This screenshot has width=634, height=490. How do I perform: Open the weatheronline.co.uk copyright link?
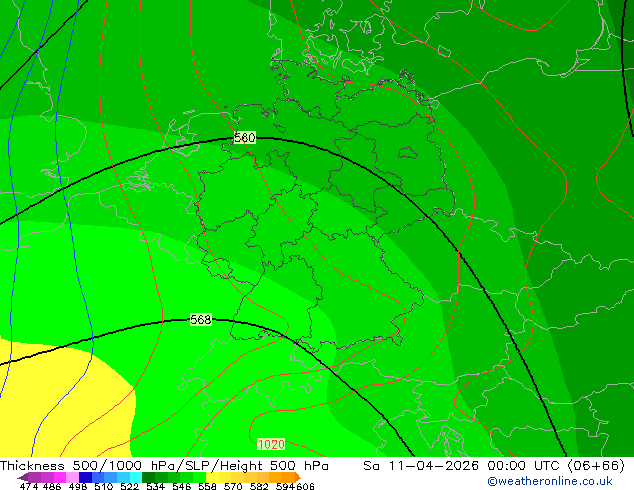(550, 481)
